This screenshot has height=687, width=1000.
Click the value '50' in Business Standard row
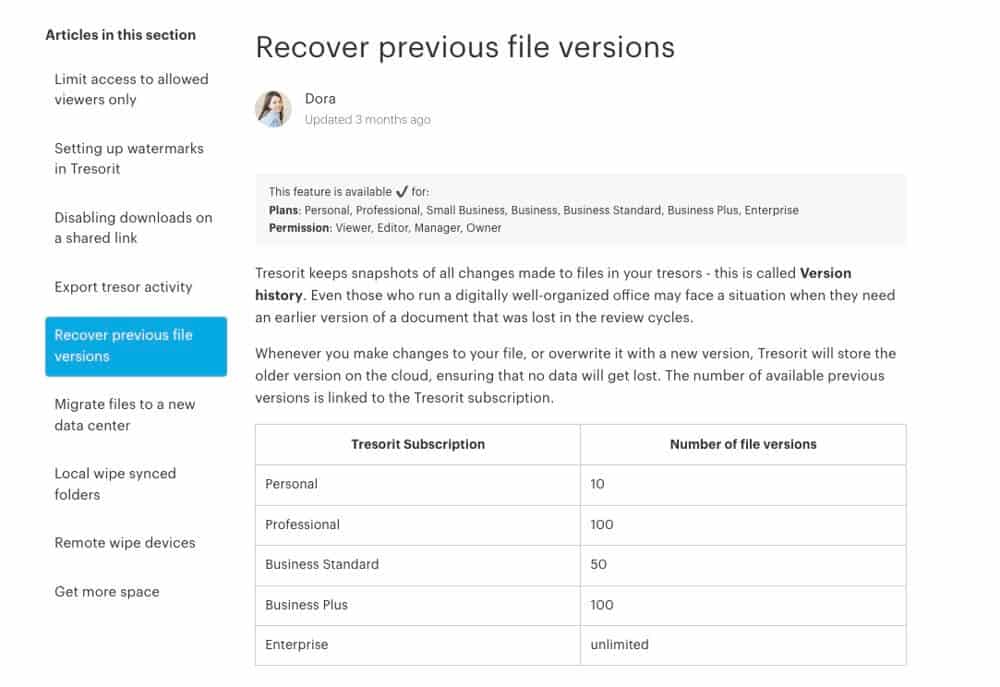[x=599, y=565]
